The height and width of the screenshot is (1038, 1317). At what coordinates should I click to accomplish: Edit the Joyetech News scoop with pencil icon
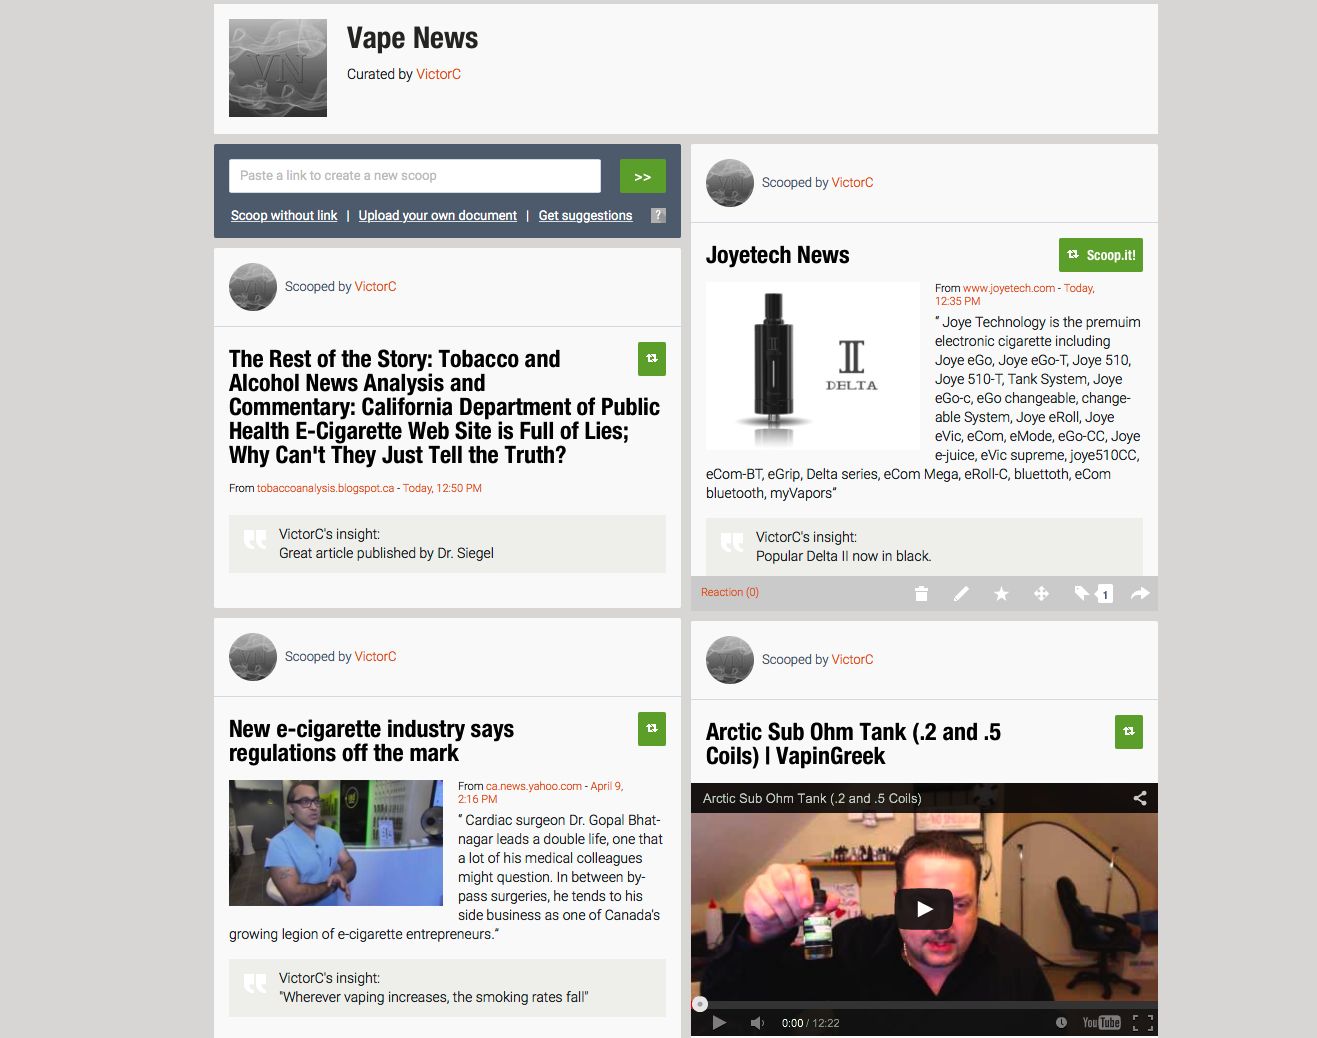(961, 594)
